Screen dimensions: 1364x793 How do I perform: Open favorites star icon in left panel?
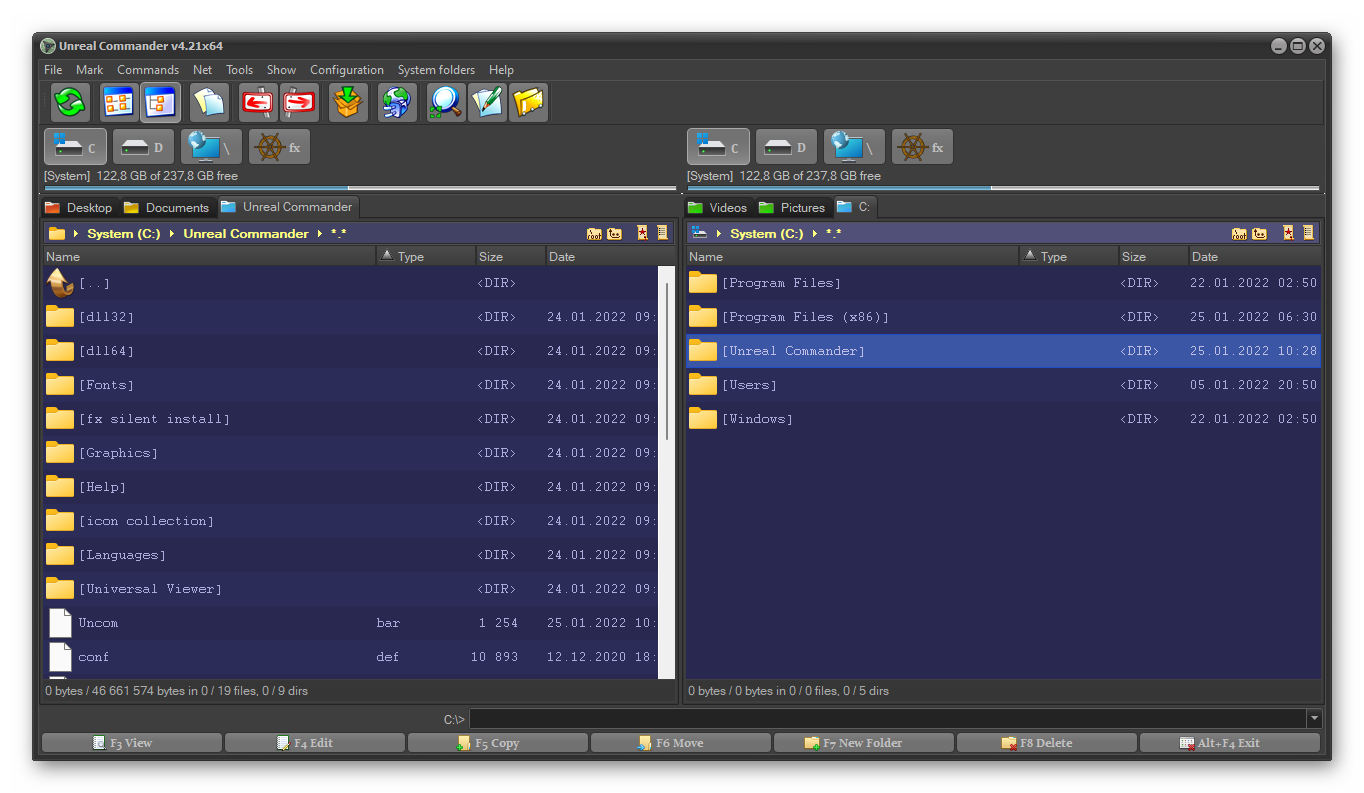tap(642, 233)
